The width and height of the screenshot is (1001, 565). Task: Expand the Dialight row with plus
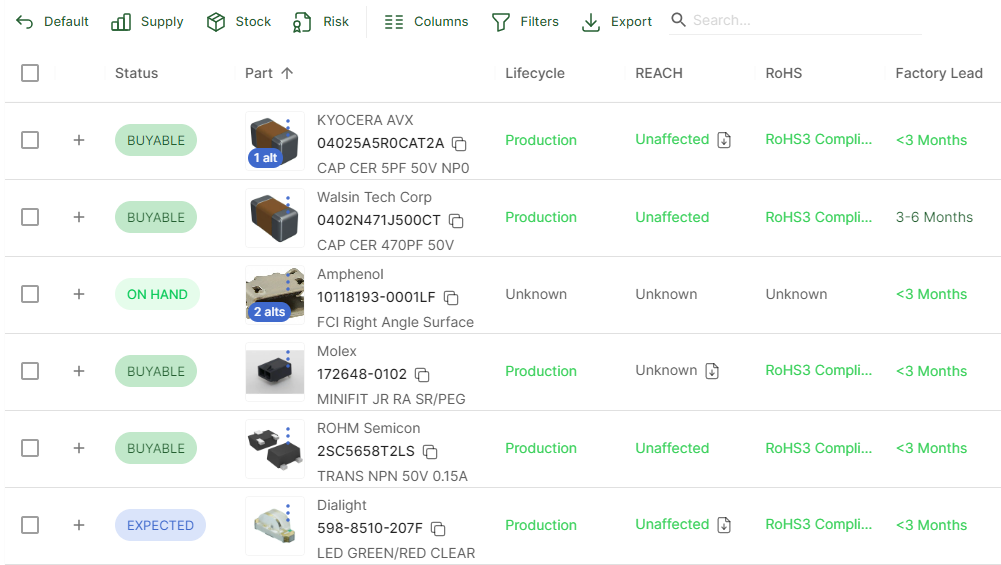click(x=79, y=525)
